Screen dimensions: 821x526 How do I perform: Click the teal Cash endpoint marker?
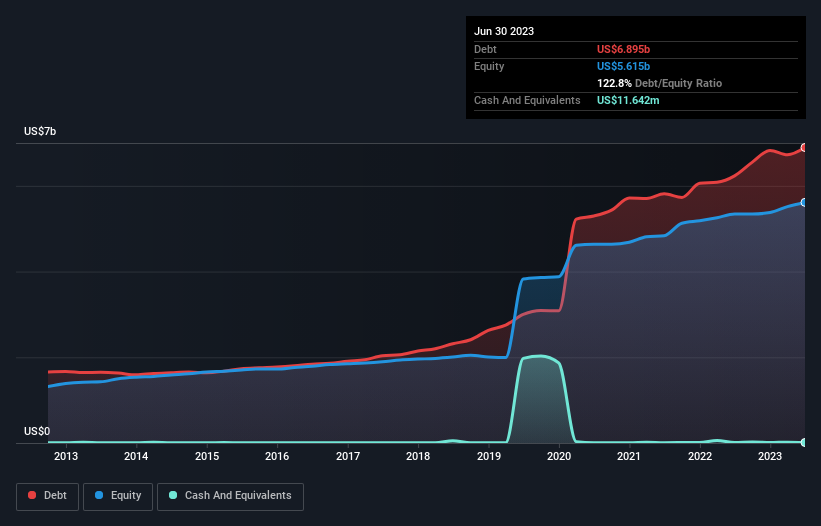(804, 442)
